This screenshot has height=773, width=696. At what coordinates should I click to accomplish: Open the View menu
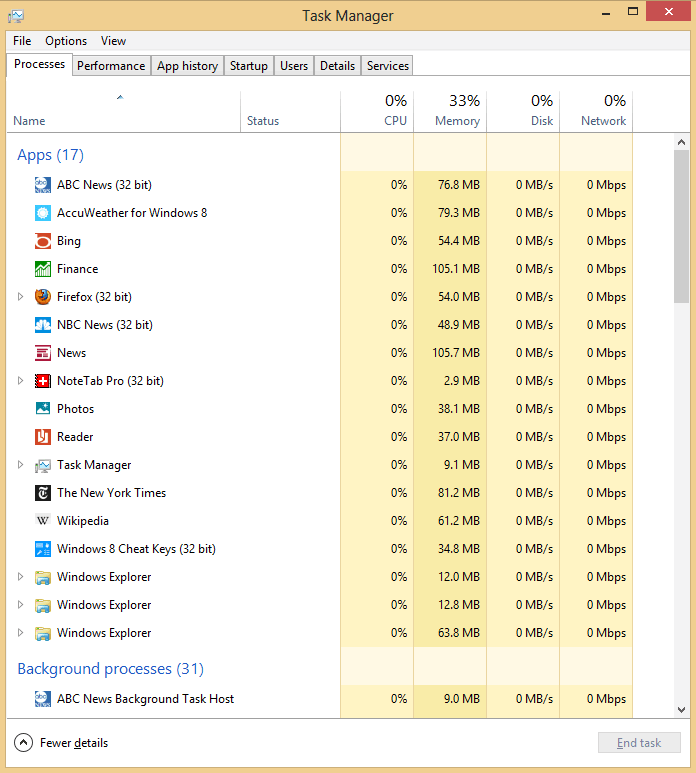(113, 41)
